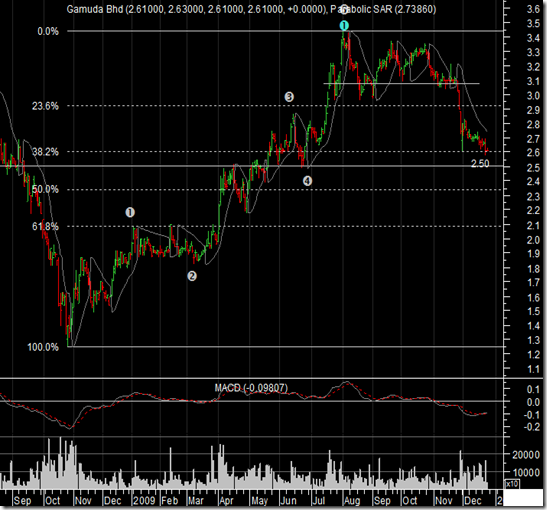Select the 100.0% Fibonacci level label
547x510 pixels.
coord(43,347)
